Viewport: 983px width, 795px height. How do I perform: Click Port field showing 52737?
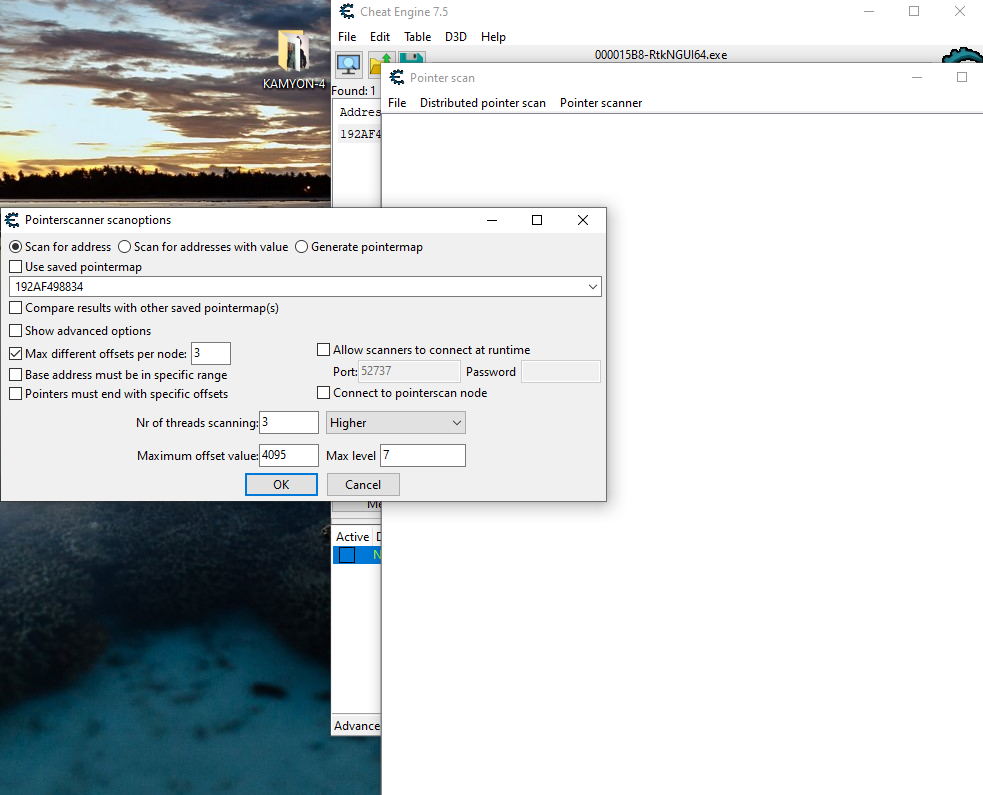click(409, 371)
